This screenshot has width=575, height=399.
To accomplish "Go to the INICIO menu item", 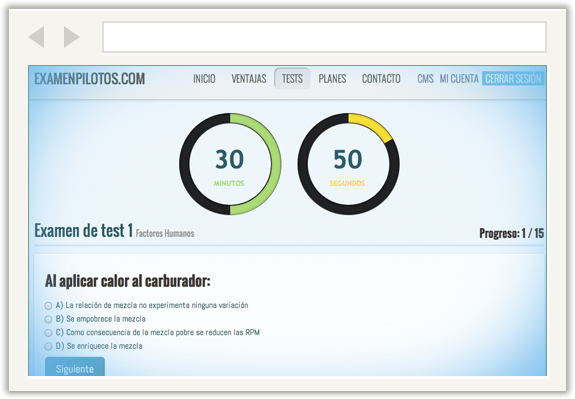I will 204,79.
